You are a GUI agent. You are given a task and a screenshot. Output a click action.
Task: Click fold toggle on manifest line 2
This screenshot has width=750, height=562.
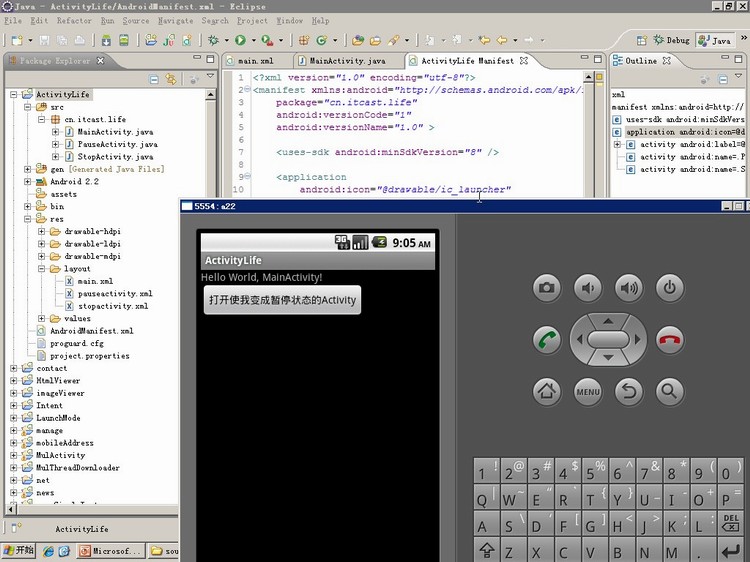click(247, 89)
